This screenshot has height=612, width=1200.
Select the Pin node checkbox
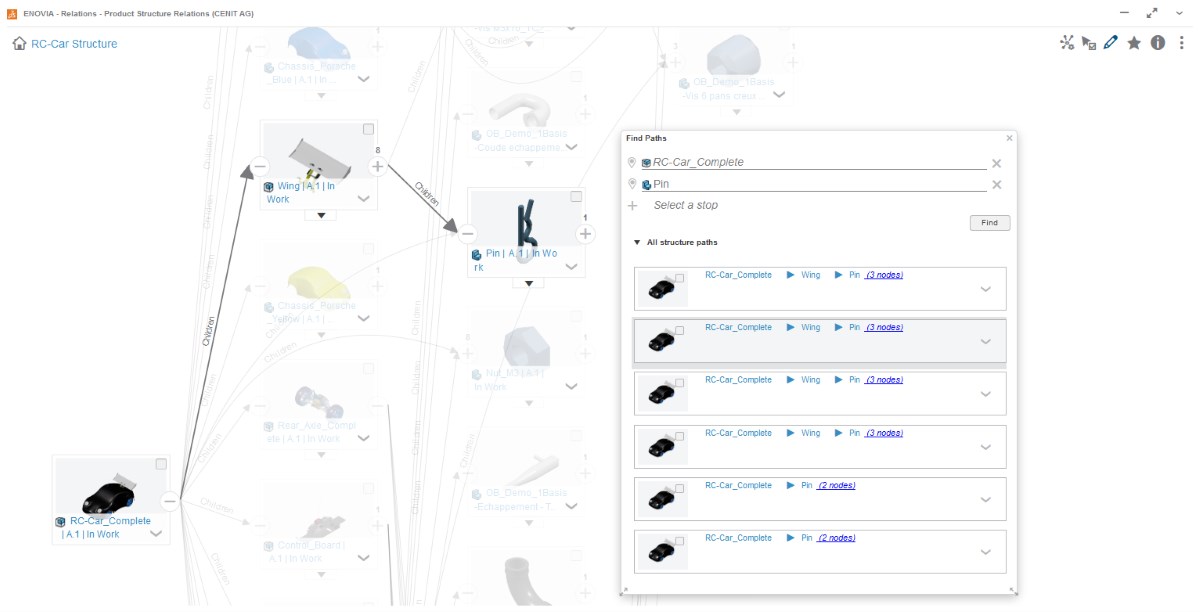pos(577,197)
